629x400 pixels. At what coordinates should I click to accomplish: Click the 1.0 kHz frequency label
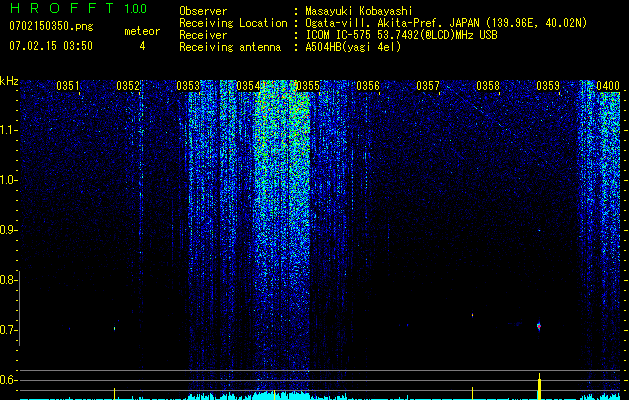(x=8, y=180)
